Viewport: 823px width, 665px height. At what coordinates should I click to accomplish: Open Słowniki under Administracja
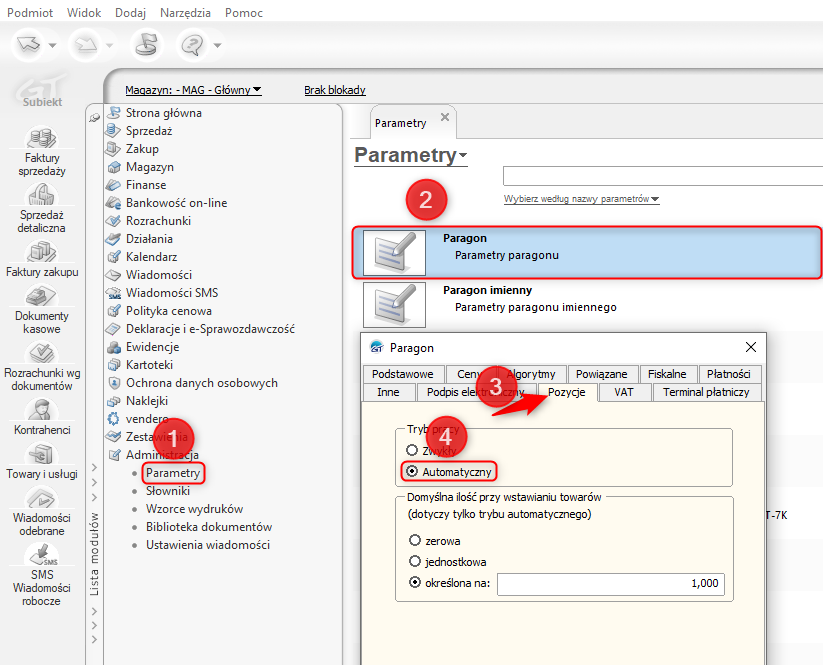[x=168, y=491]
